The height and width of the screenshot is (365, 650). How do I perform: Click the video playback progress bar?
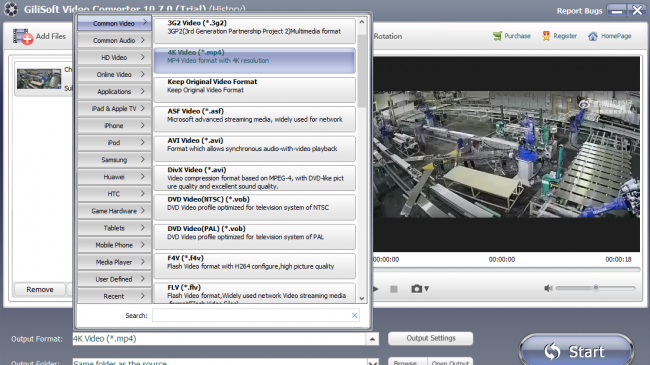[506, 270]
